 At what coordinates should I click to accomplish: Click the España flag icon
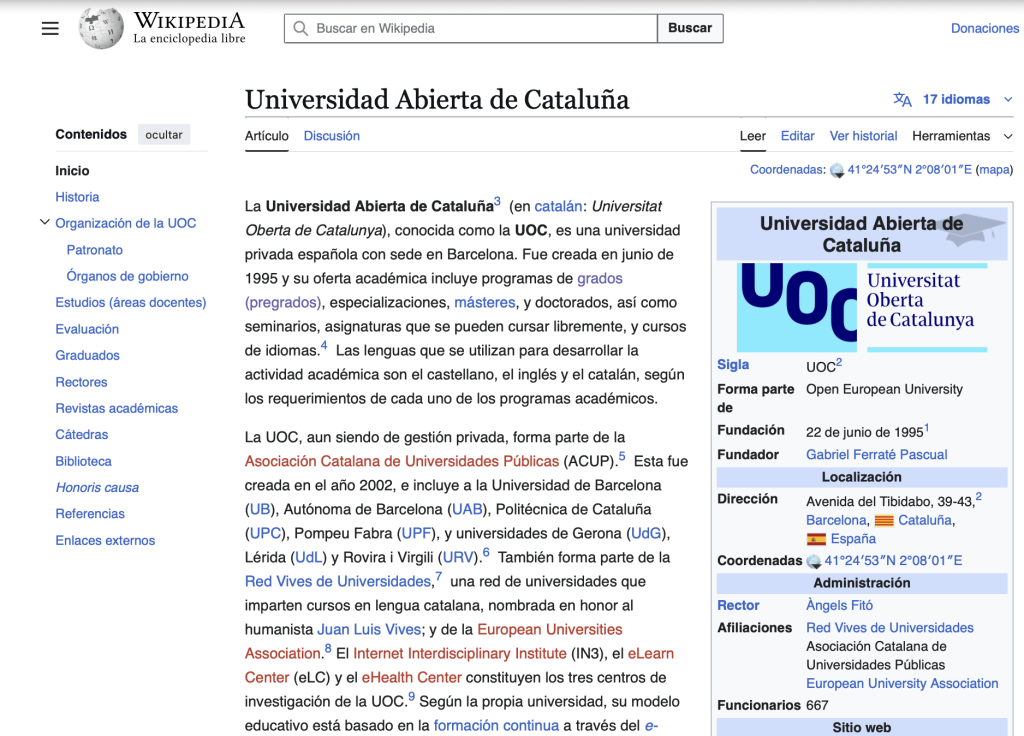coord(816,539)
